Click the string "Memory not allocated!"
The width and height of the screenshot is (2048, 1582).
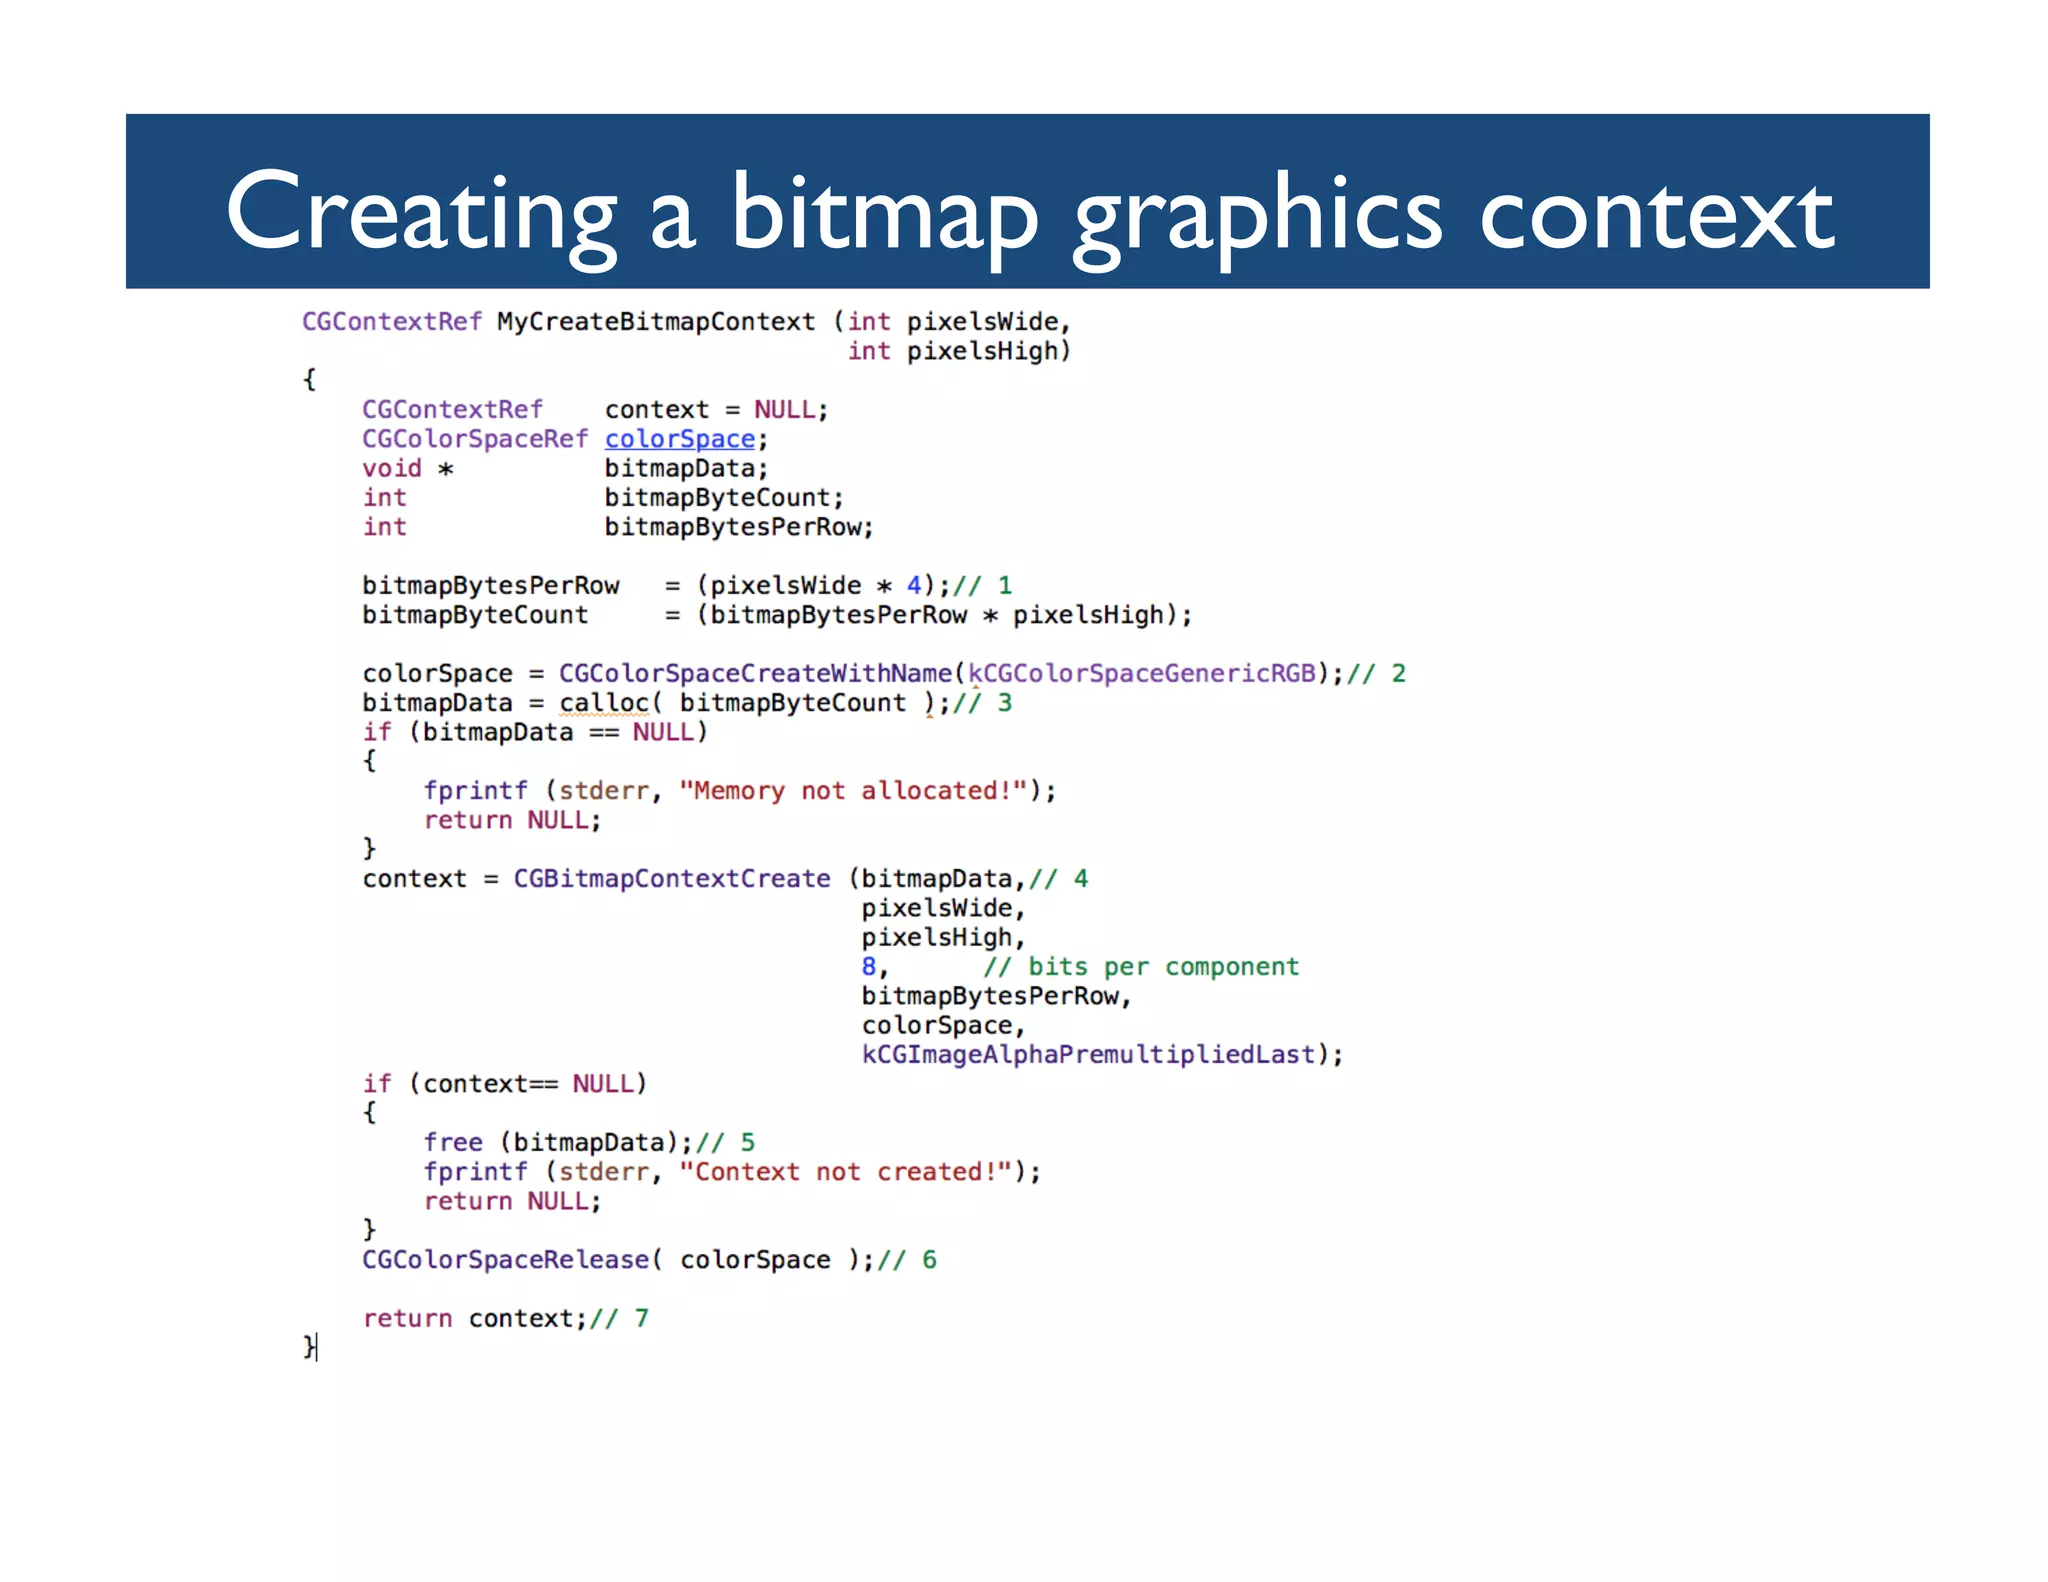[x=854, y=791]
